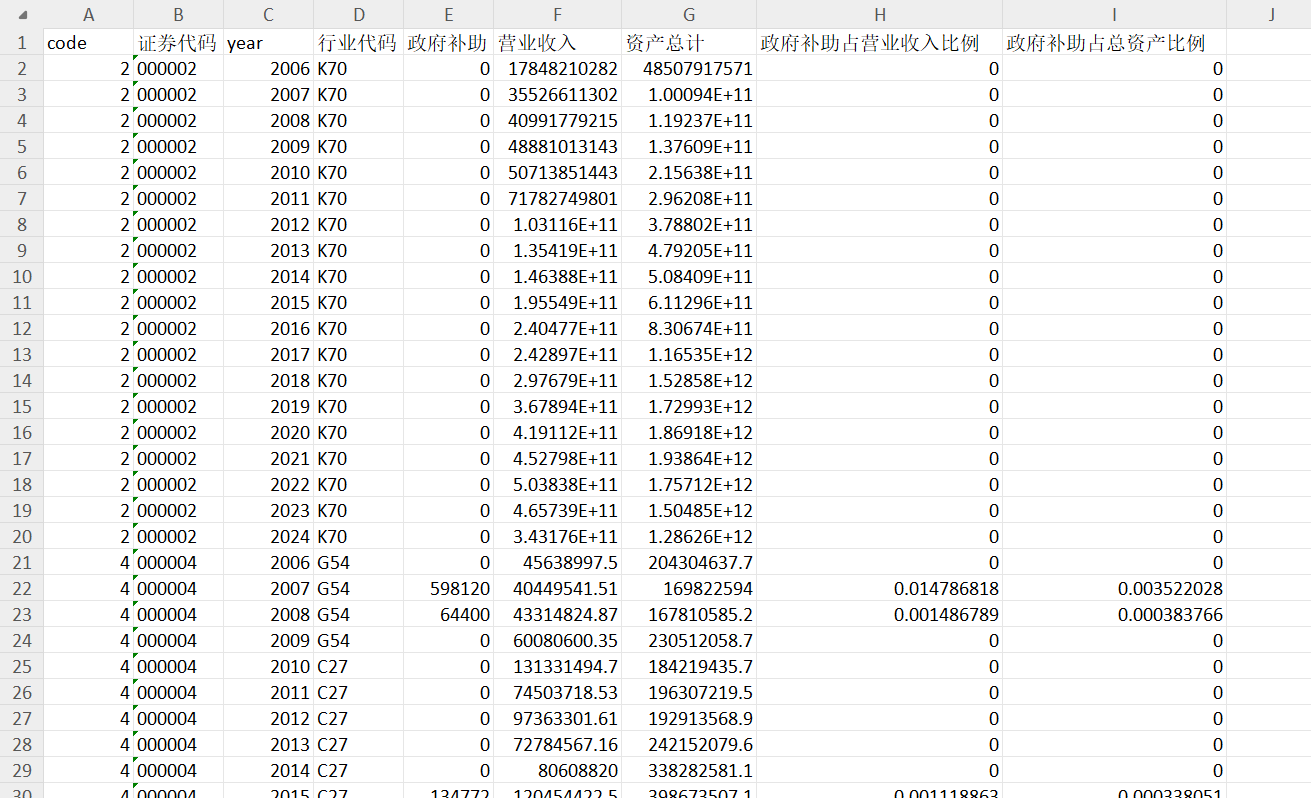The width and height of the screenshot is (1311, 798).
Task: Click cell with value 1.16535E+12
Action: 689,355
